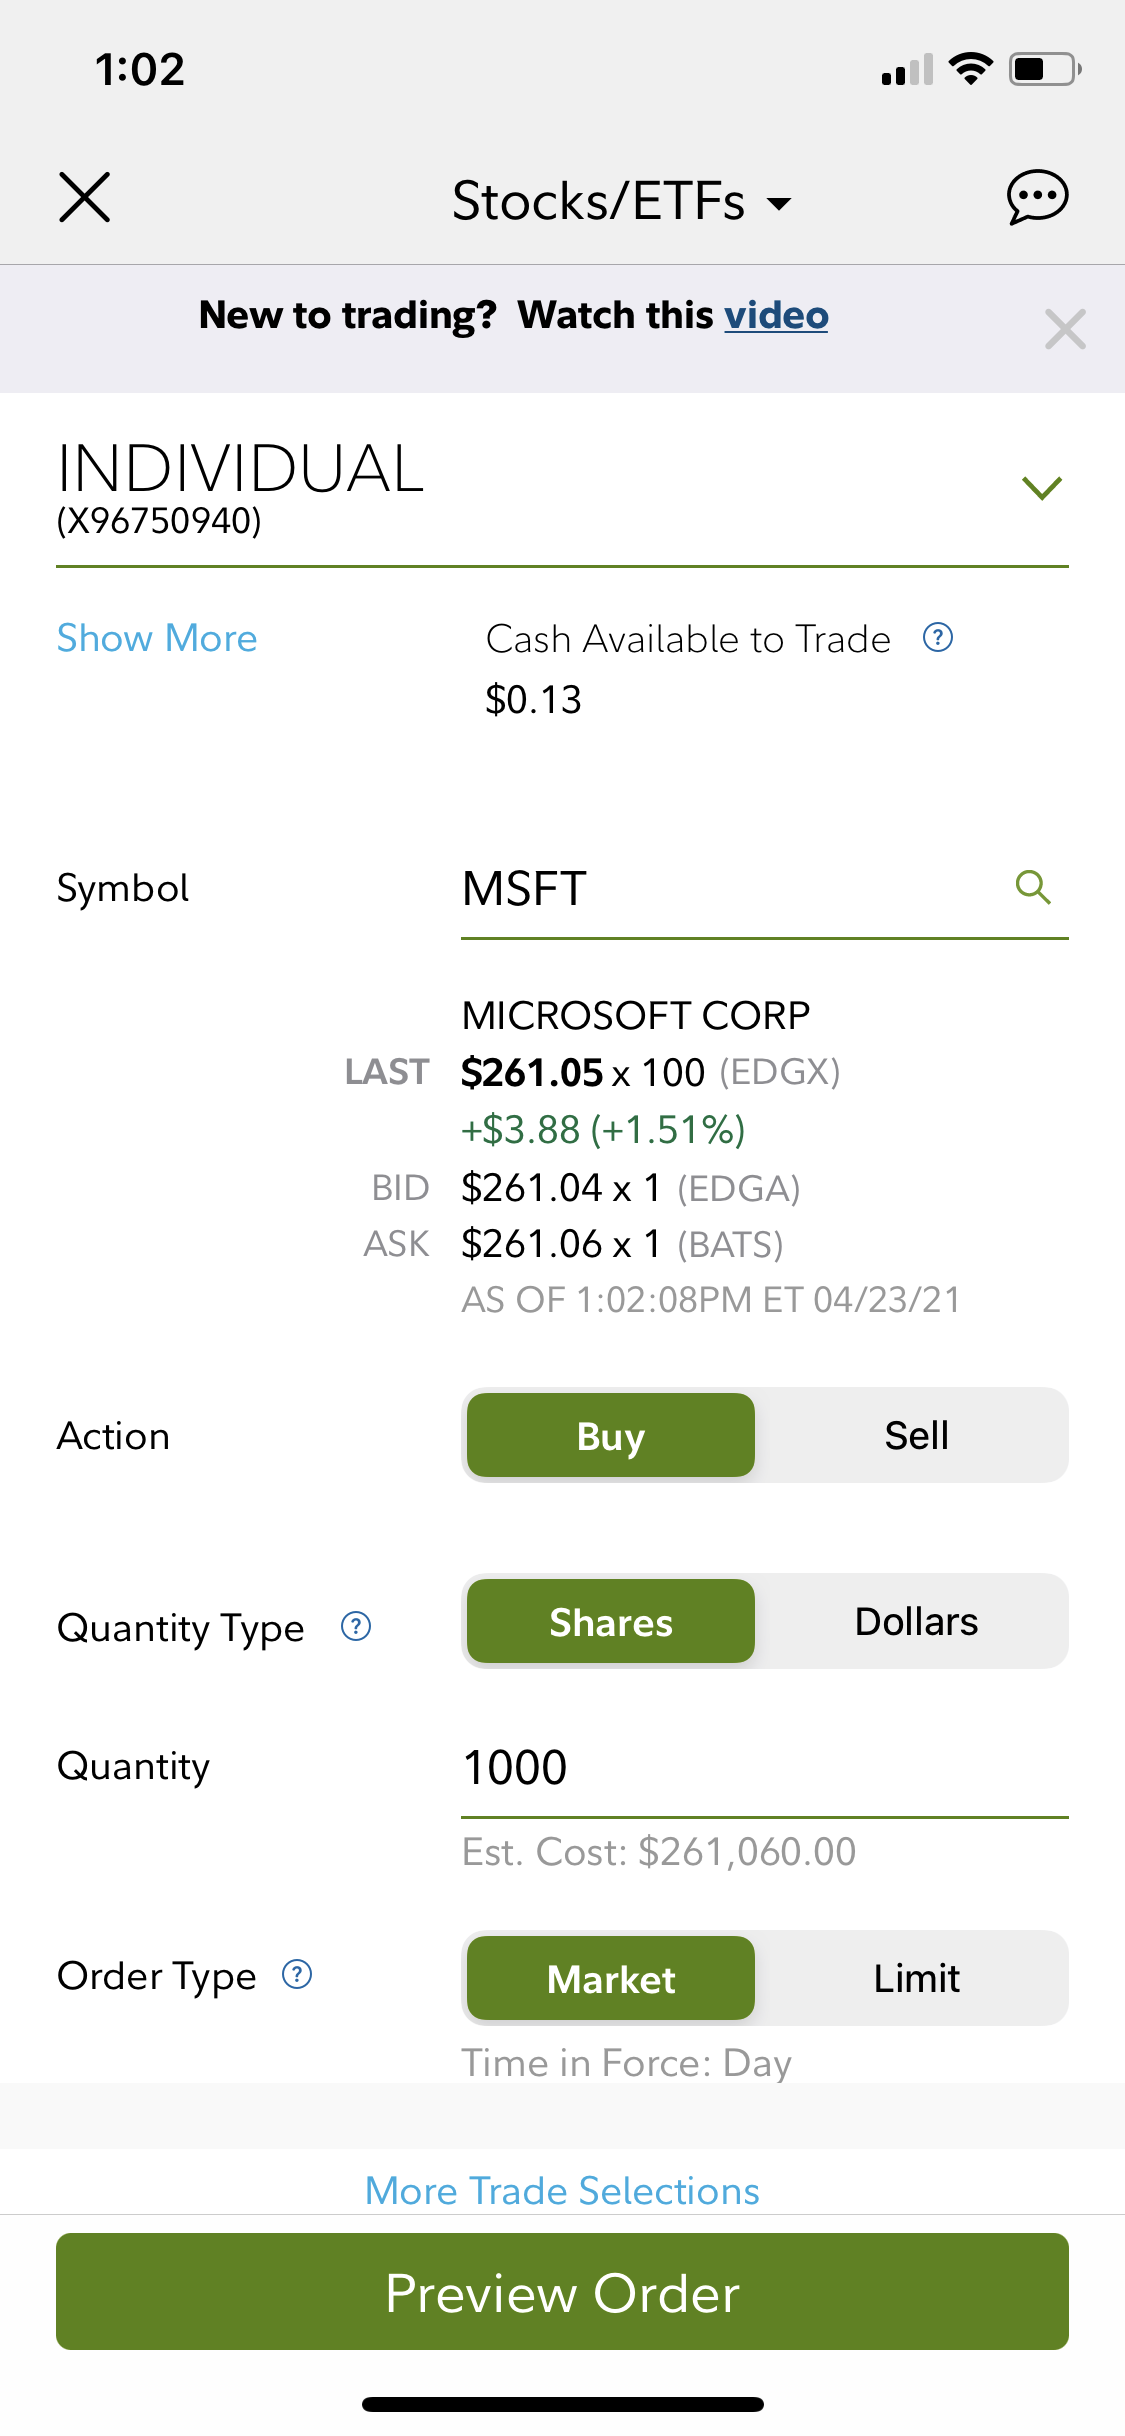Open Stocks/ETFs trade type dropdown
The width and height of the screenshot is (1125, 2436).
621,201
